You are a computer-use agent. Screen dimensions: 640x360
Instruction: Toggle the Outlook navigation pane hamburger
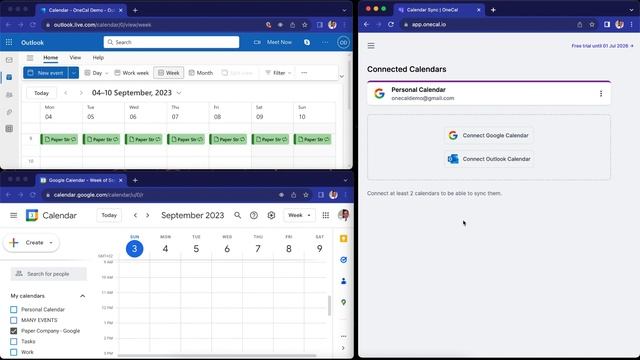30,58
